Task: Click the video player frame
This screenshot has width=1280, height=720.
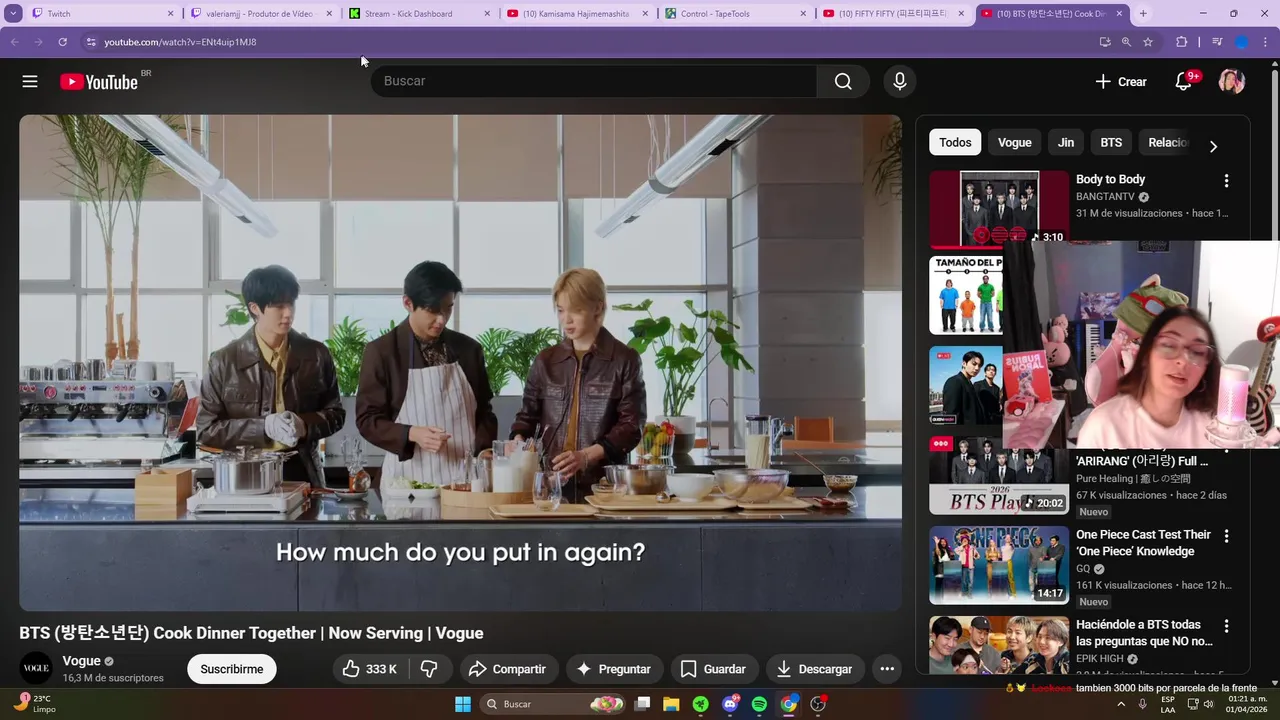Action: point(460,362)
